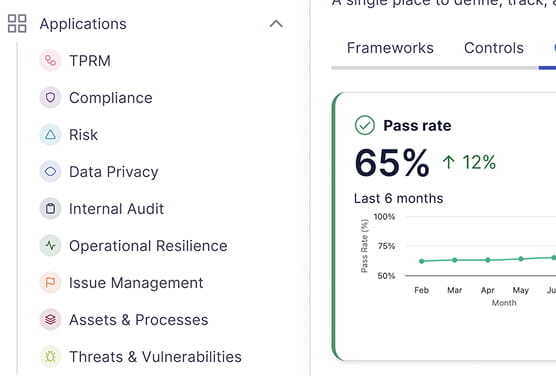Switch to the Controls tab
556x376 pixels.
click(x=494, y=48)
